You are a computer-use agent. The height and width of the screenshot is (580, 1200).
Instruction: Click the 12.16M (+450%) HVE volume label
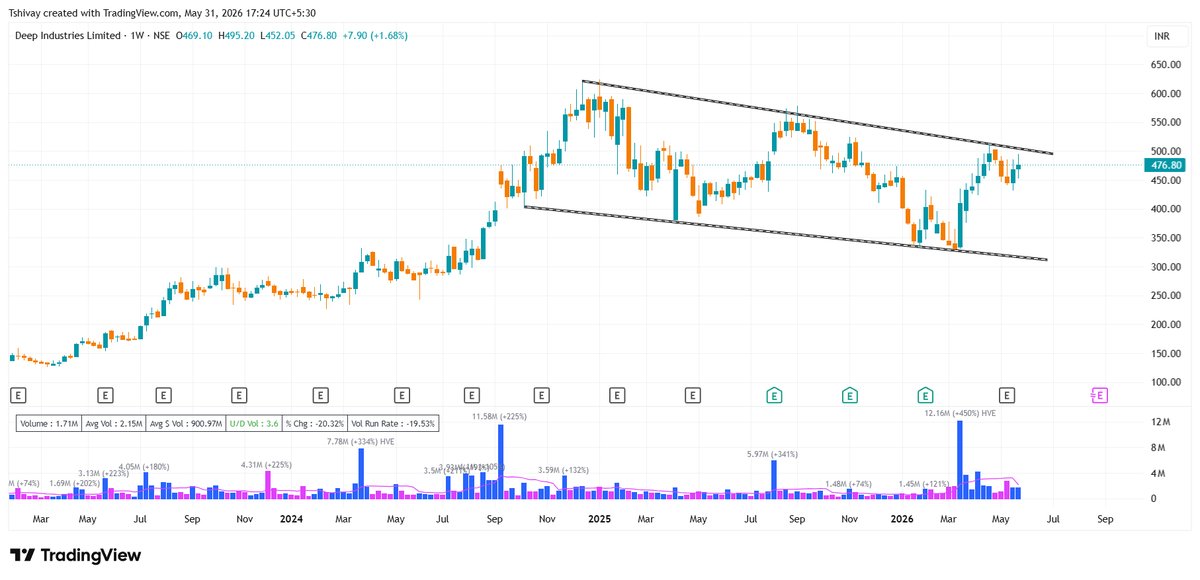[x=960, y=413]
